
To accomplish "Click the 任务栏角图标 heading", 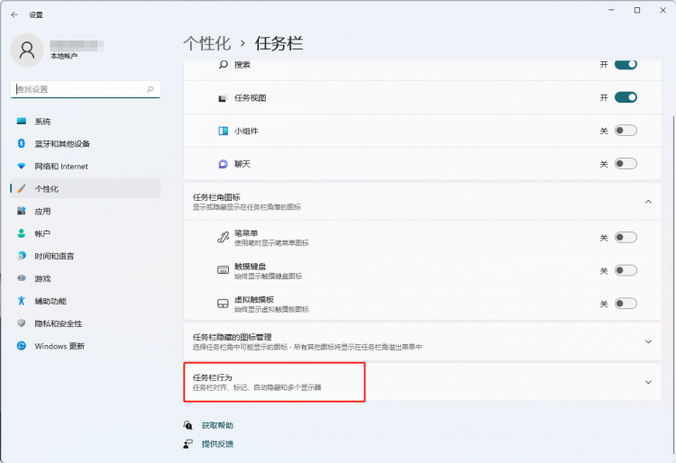I will point(216,197).
